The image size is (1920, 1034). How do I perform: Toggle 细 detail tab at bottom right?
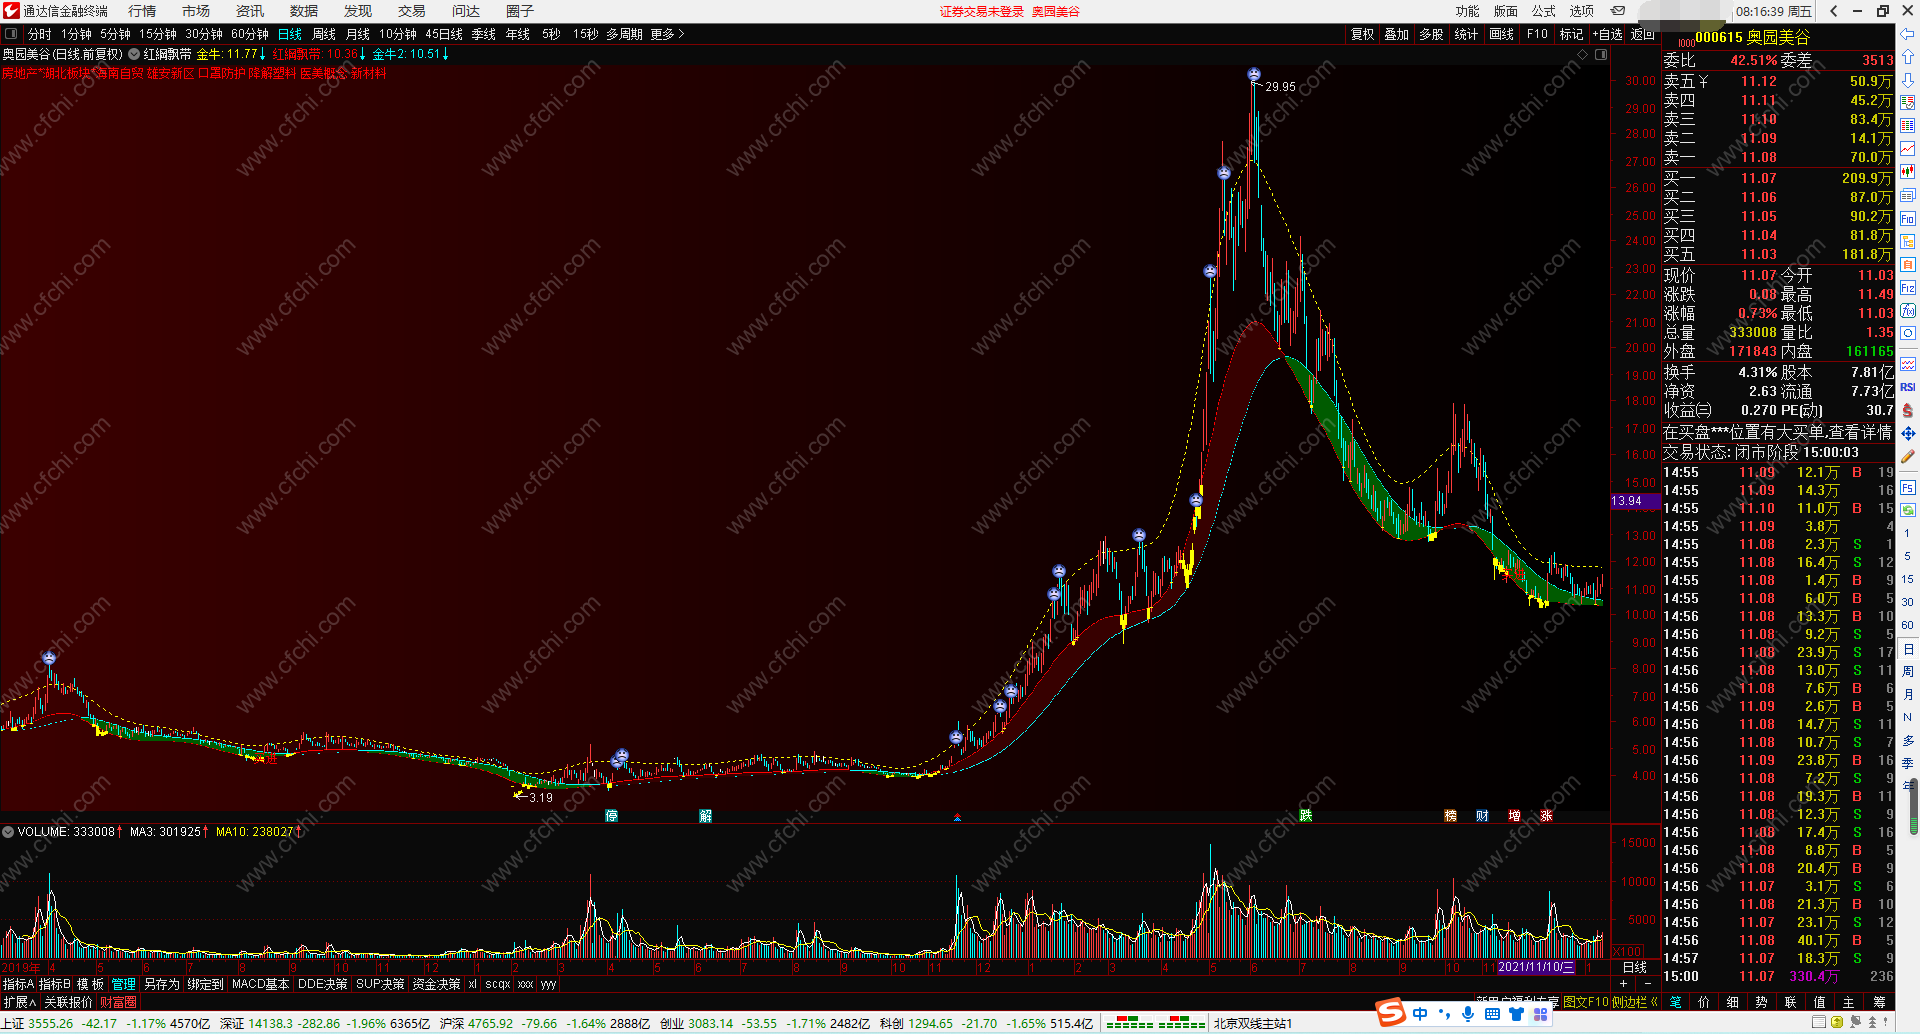[x=1733, y=1001]
